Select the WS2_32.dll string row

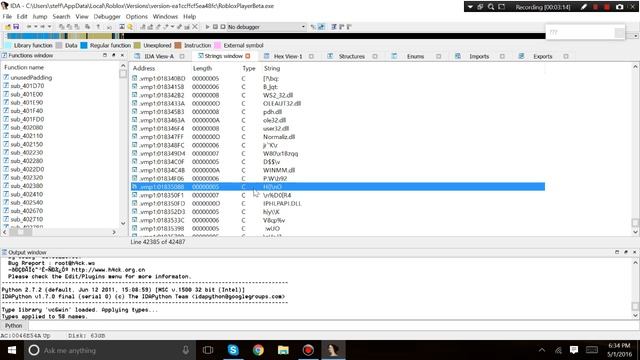pyautogui.click(x=338, y=95)
